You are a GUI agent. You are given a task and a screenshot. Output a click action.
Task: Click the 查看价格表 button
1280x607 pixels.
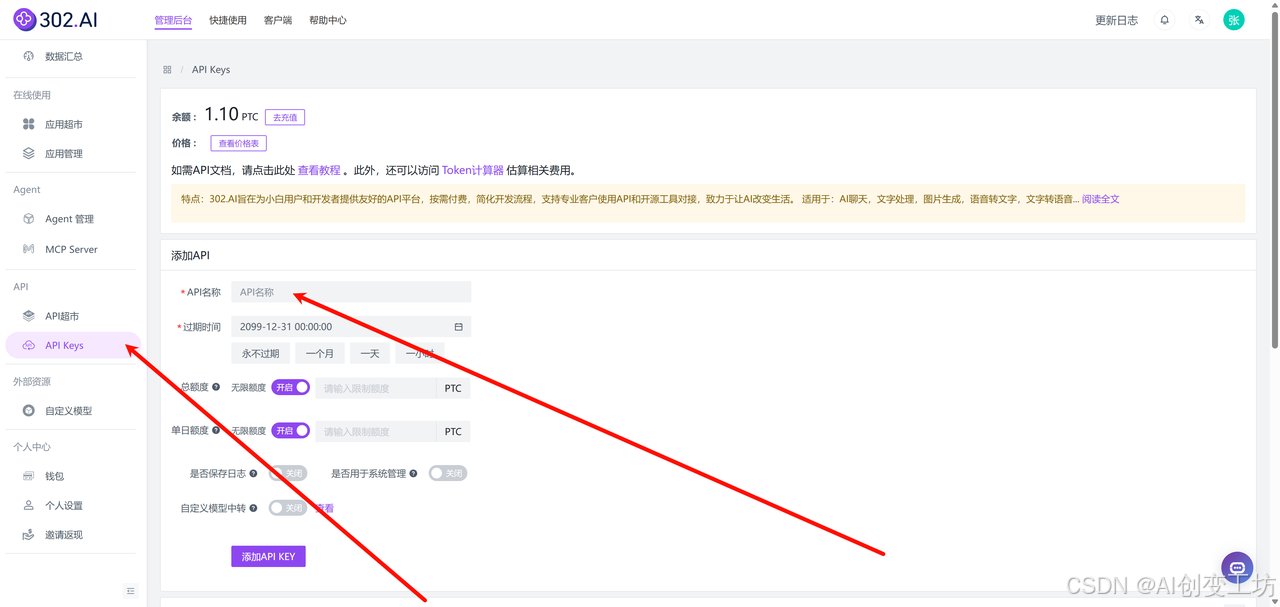[x=239, y=143]
